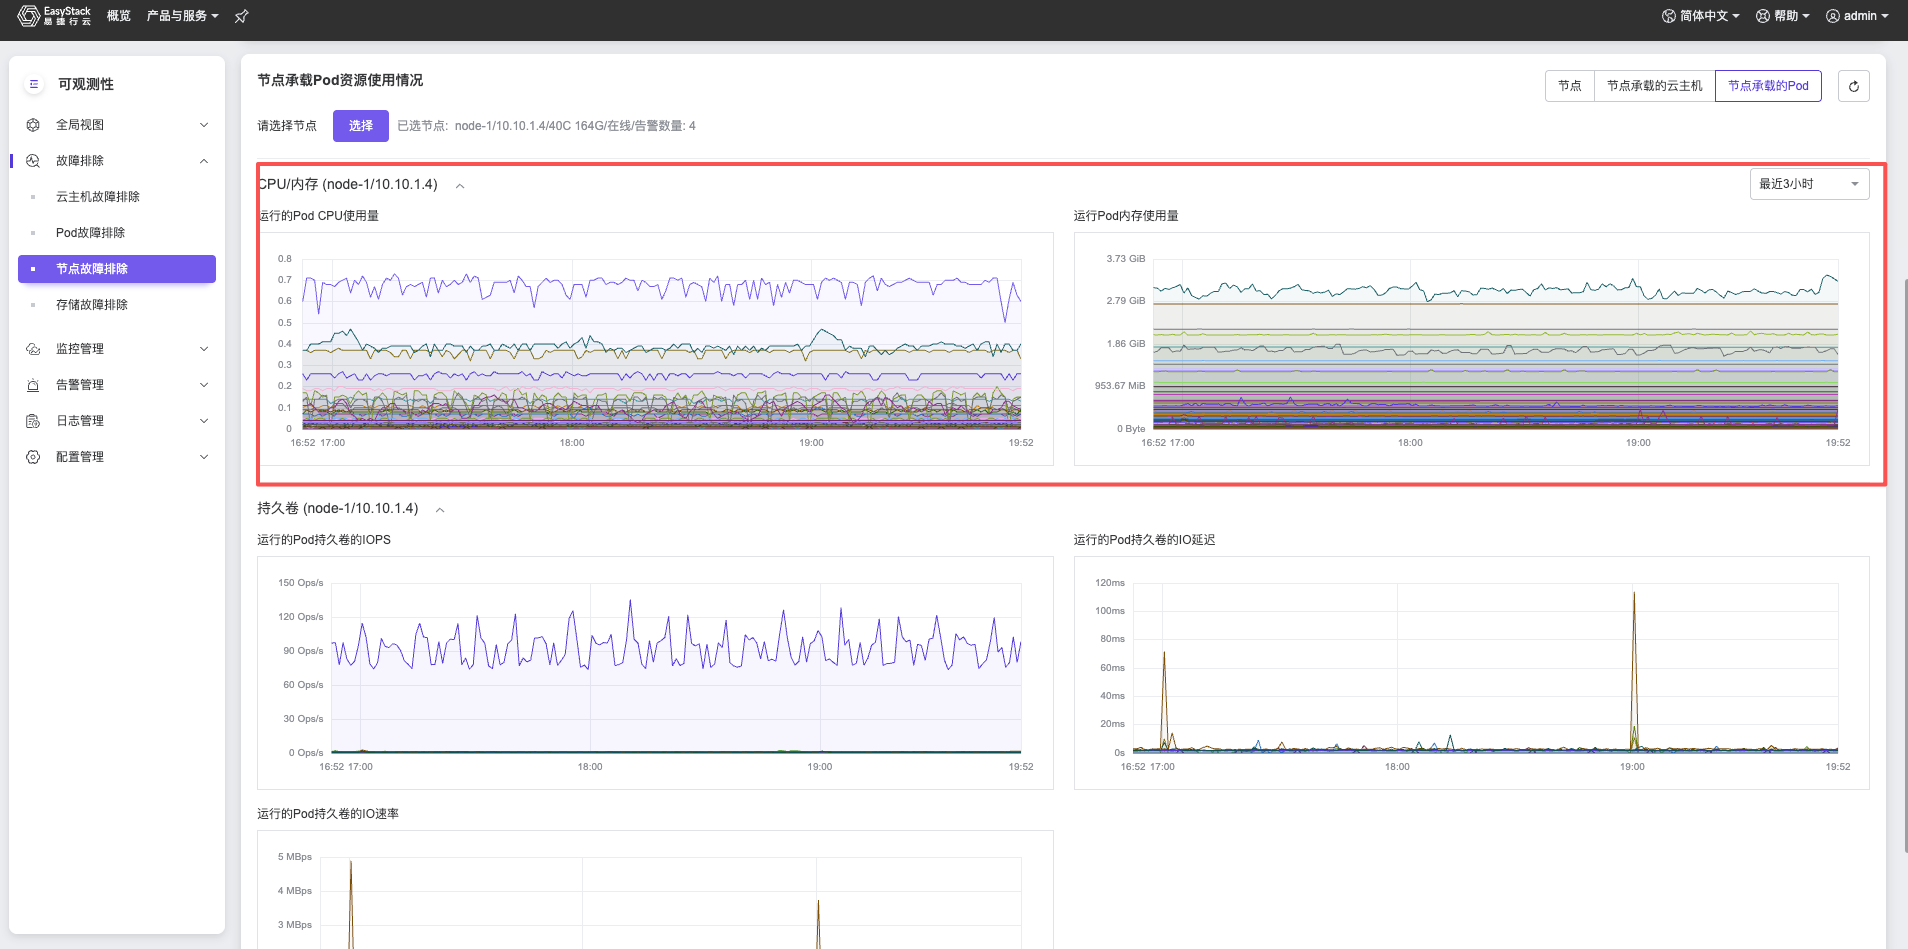Click the 告警管理 bell icon
The width and height of the screenshot is (1908, 949).
point(33,385)
